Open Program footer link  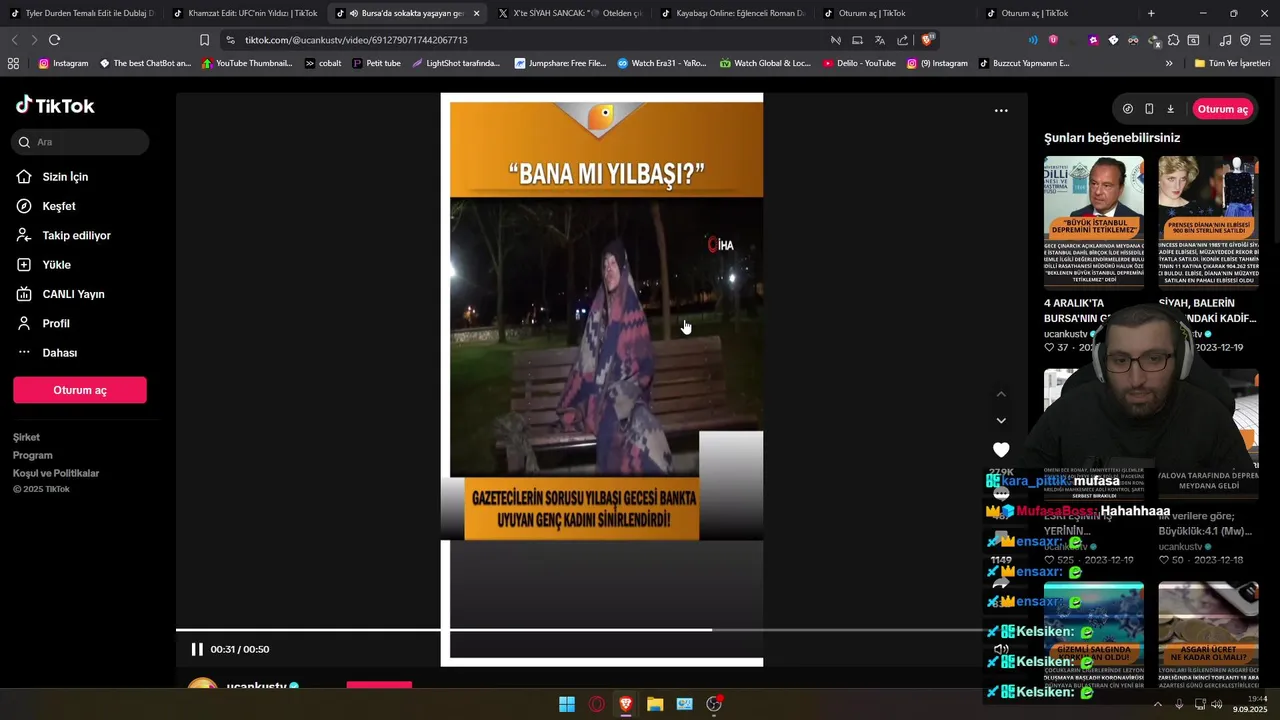[32, 455]
